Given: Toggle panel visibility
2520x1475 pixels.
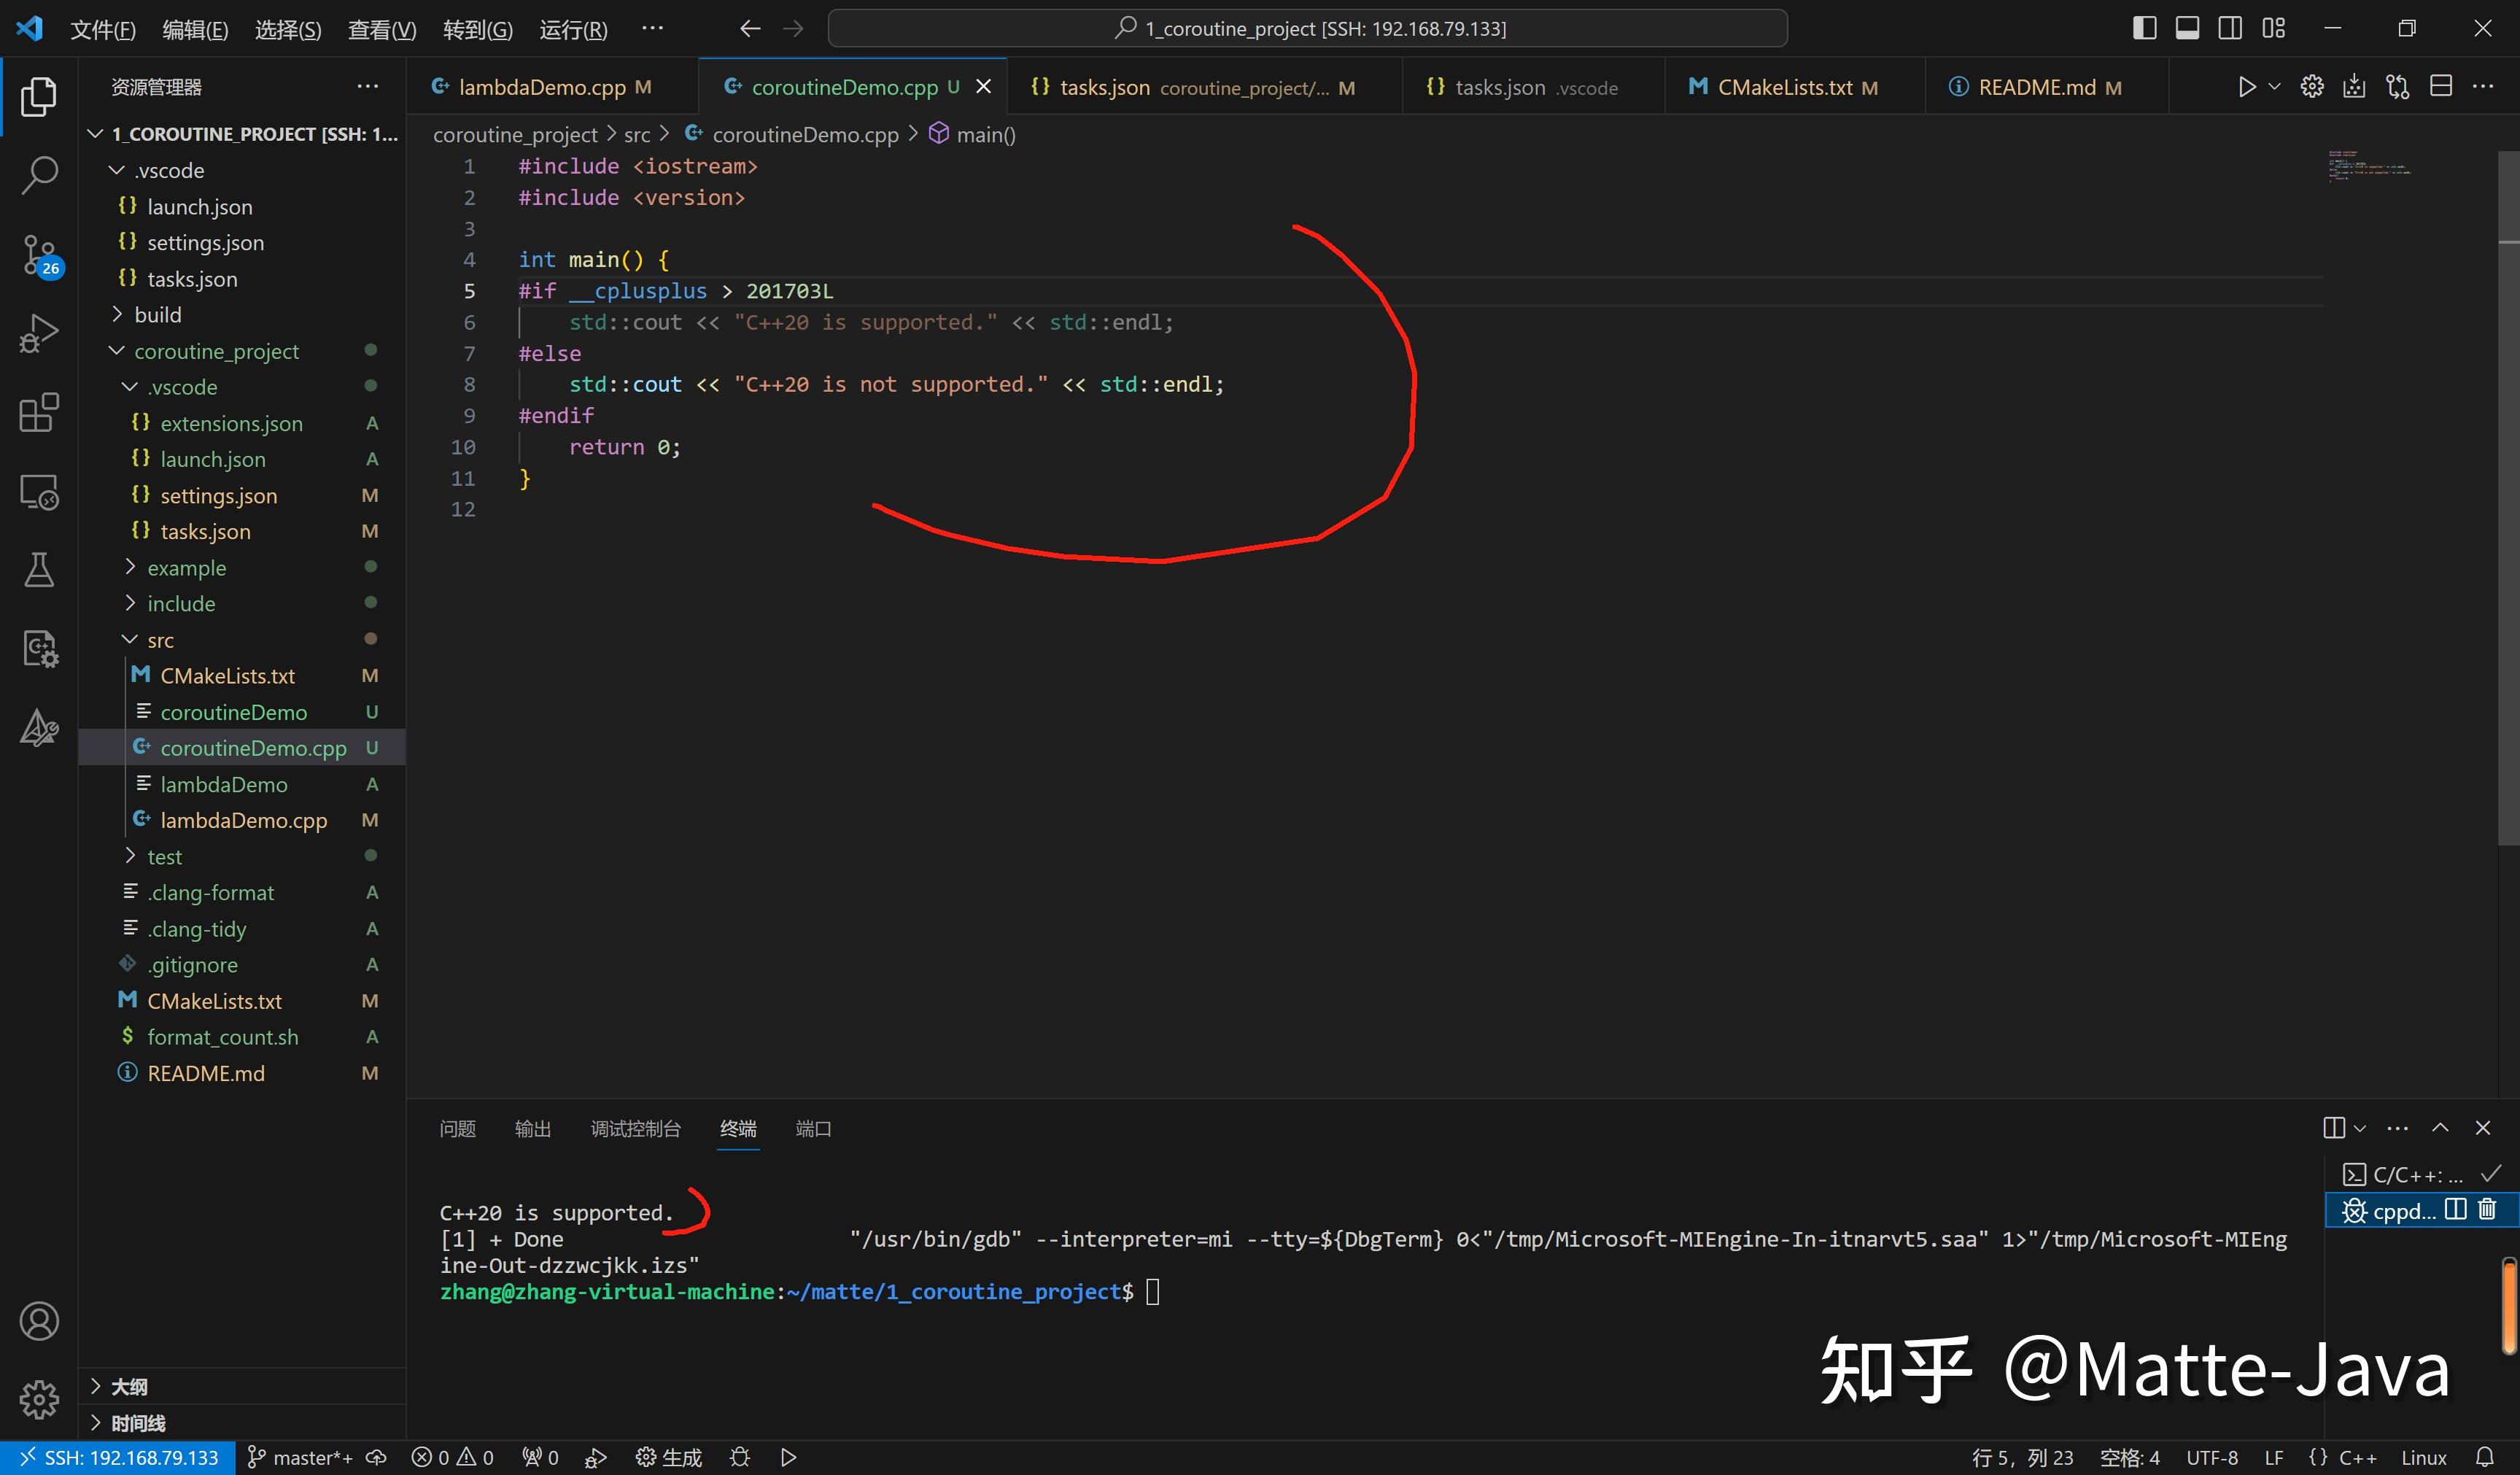Looking at the screenshot, I should click(2187, 28).
